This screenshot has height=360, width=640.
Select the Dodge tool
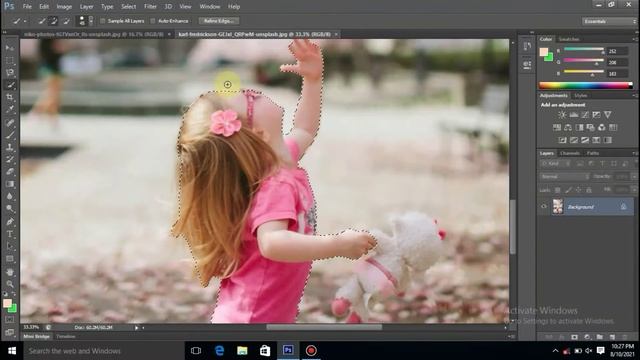tap(10, 209)
